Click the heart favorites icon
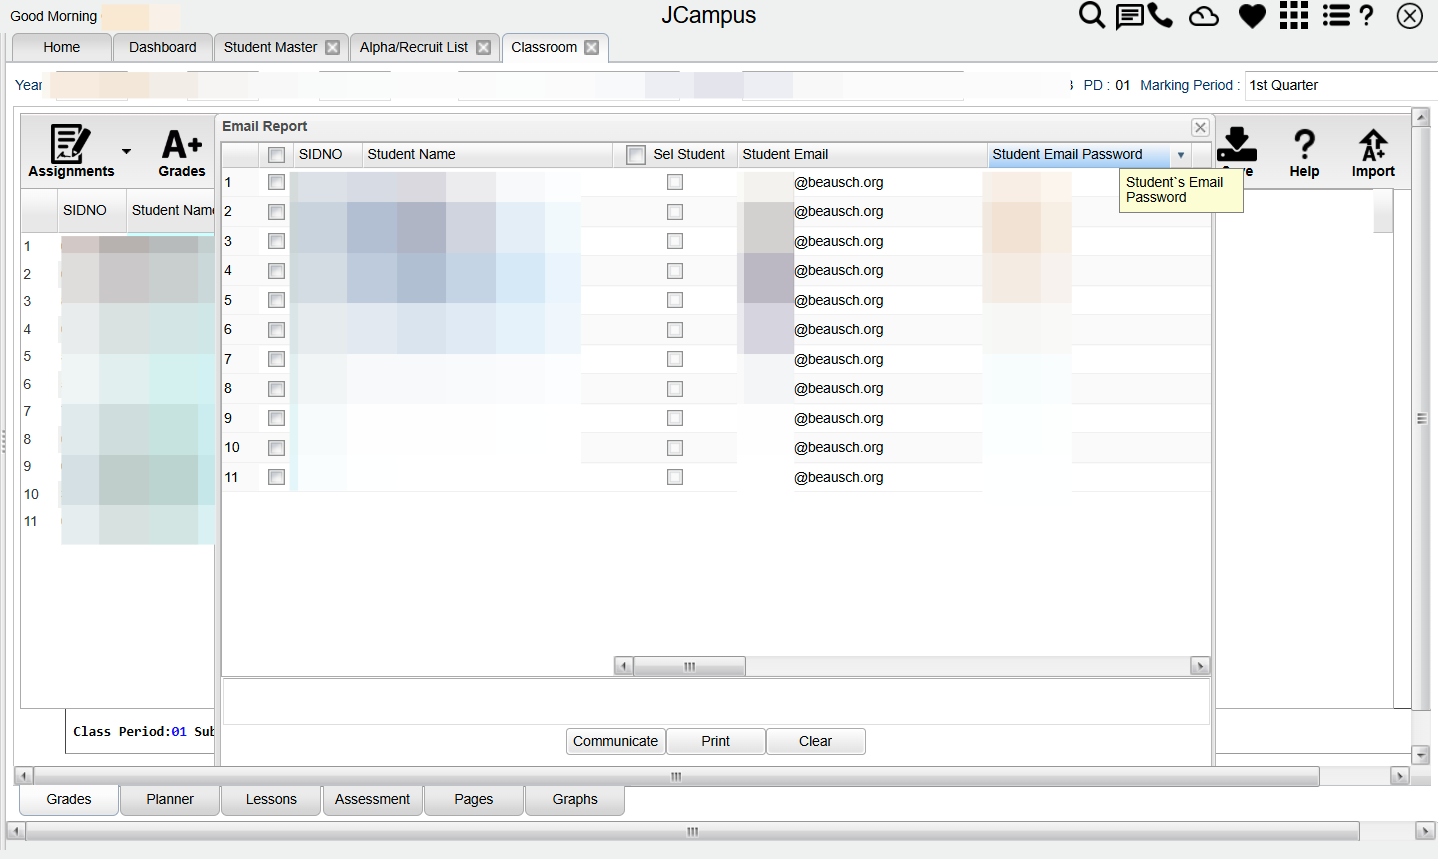Screen dimensions: 1438x859 1252,16
